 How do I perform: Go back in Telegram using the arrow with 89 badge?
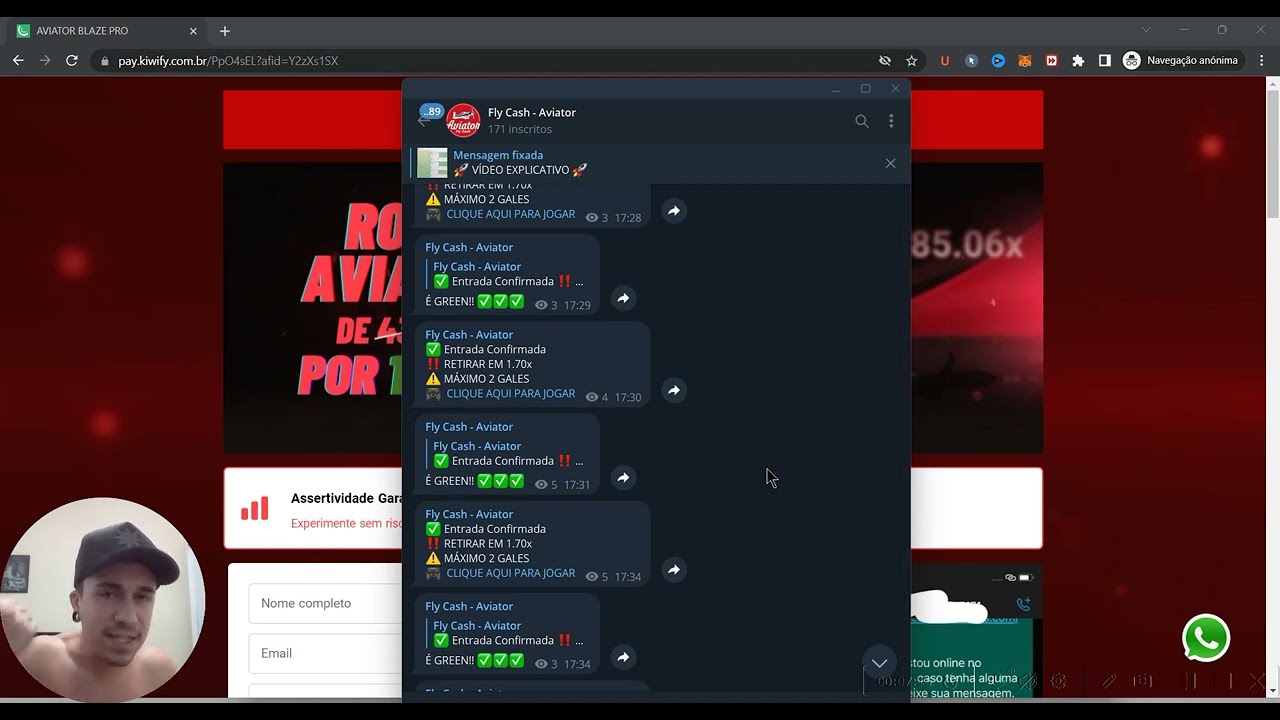pyautogui.click(x=429, y=119)
